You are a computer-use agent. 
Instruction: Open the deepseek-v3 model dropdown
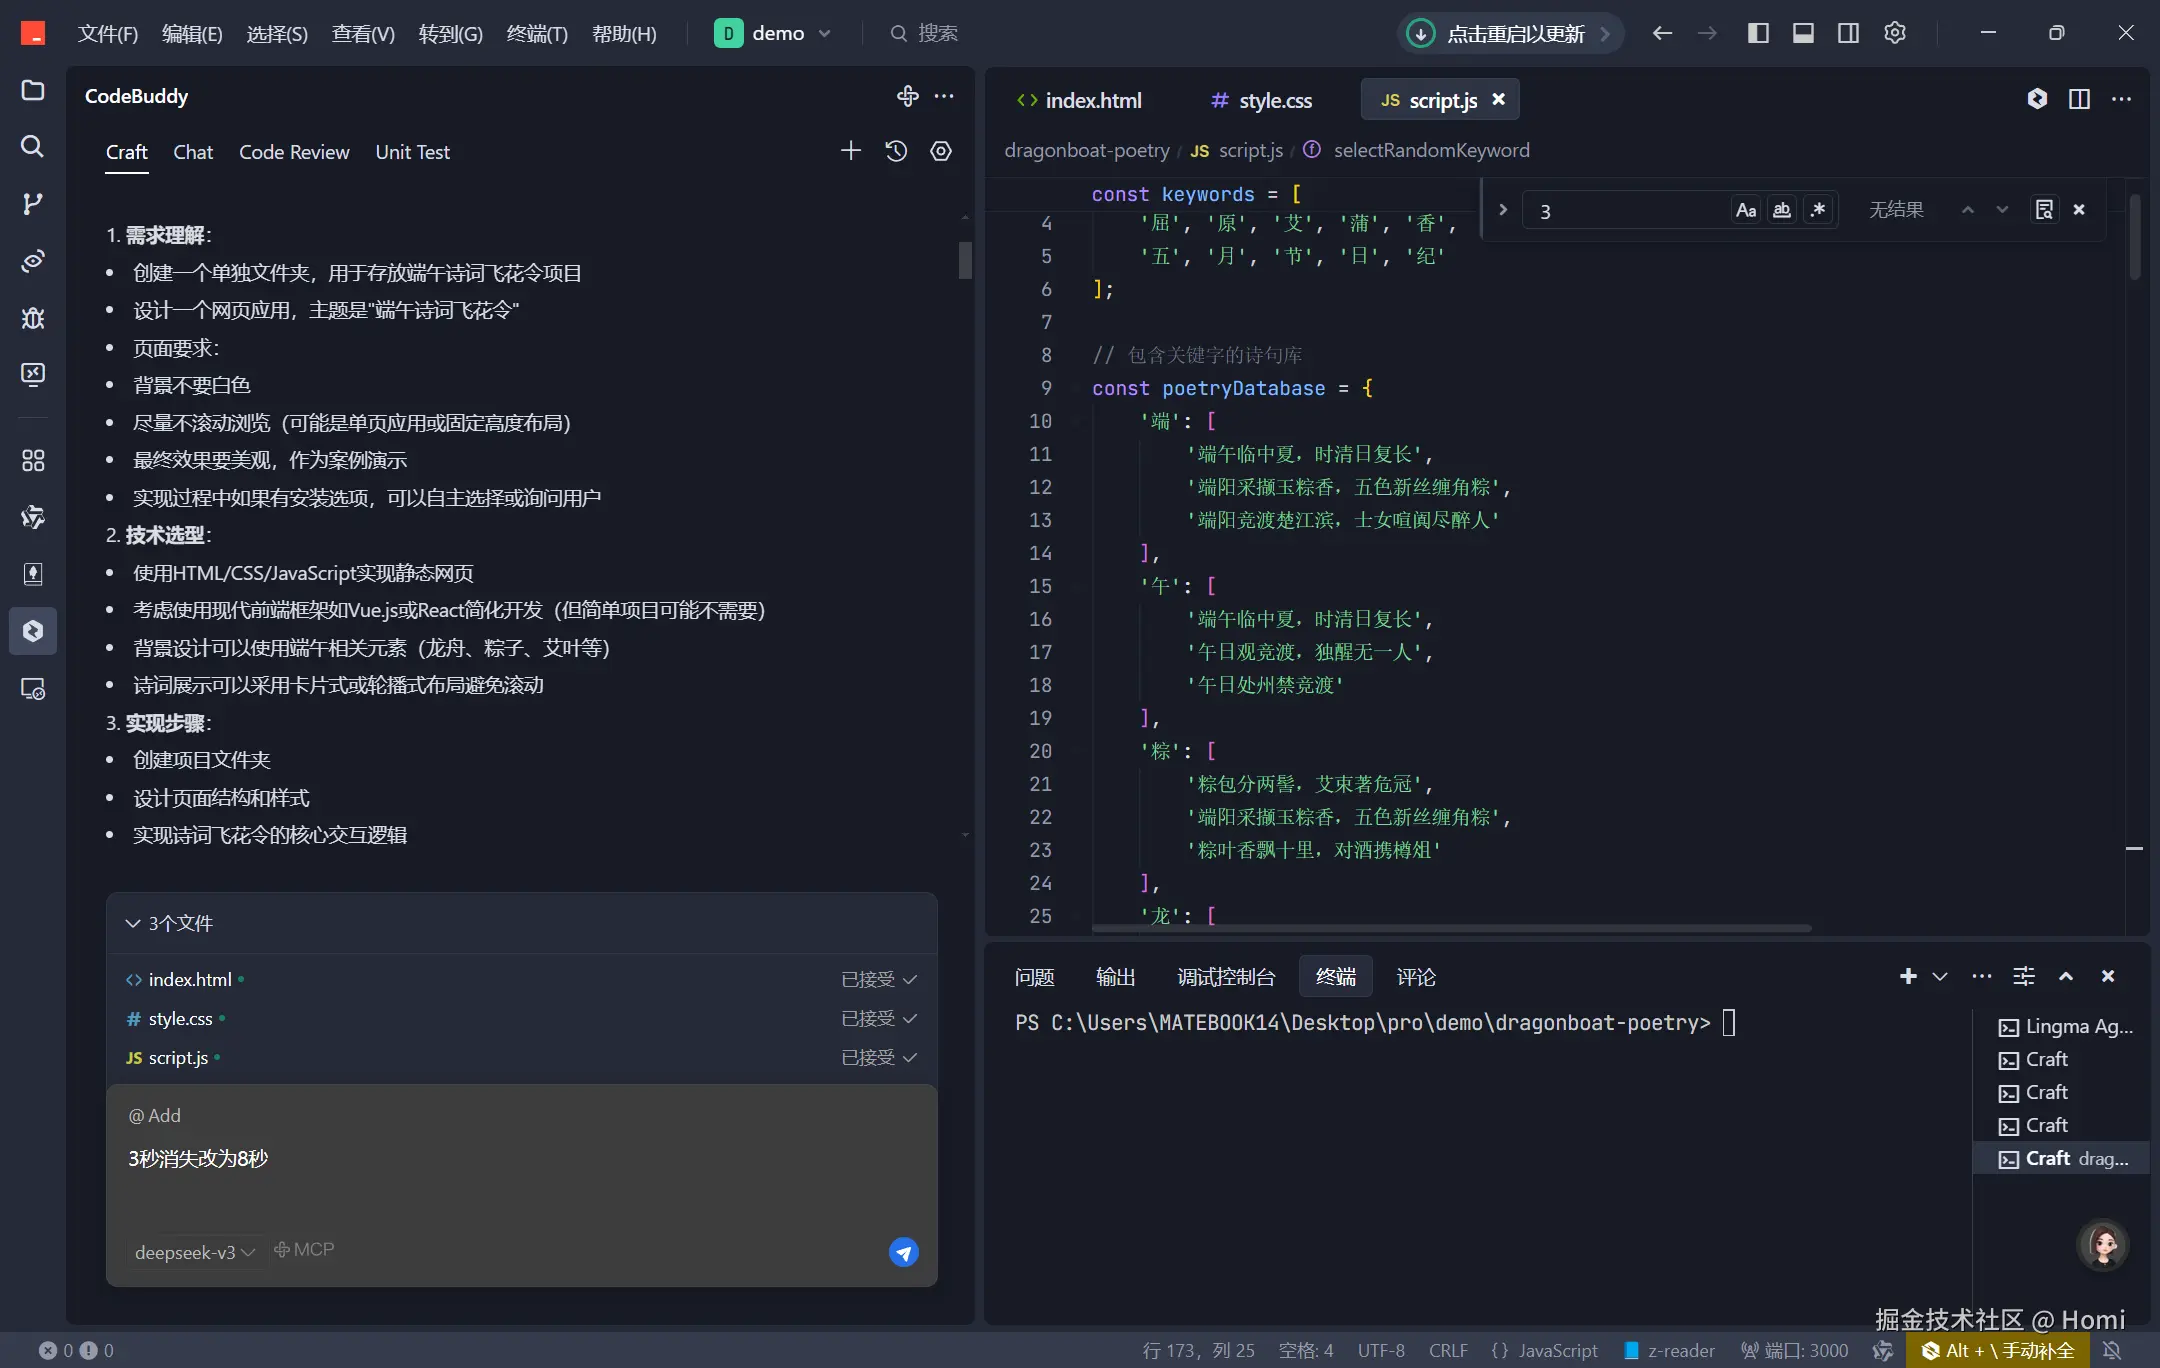click(x=195, y=1252)
